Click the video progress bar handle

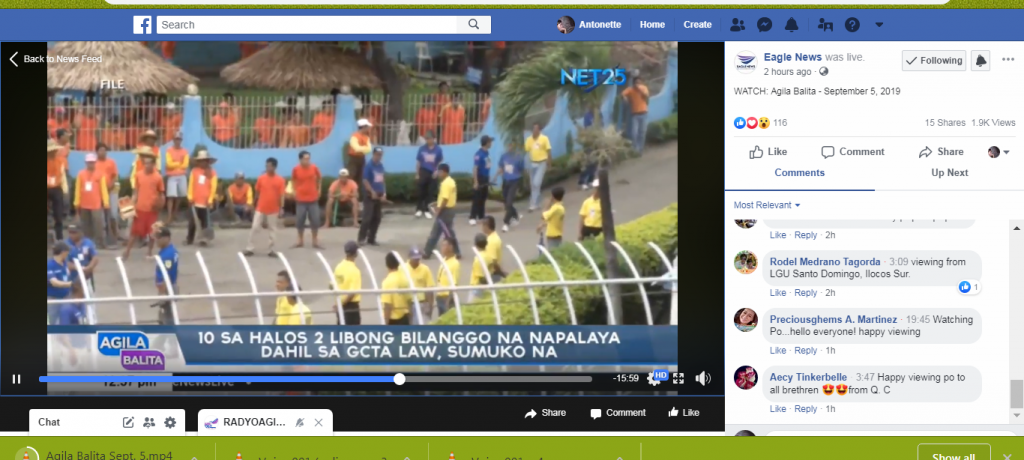click(400, 379)
